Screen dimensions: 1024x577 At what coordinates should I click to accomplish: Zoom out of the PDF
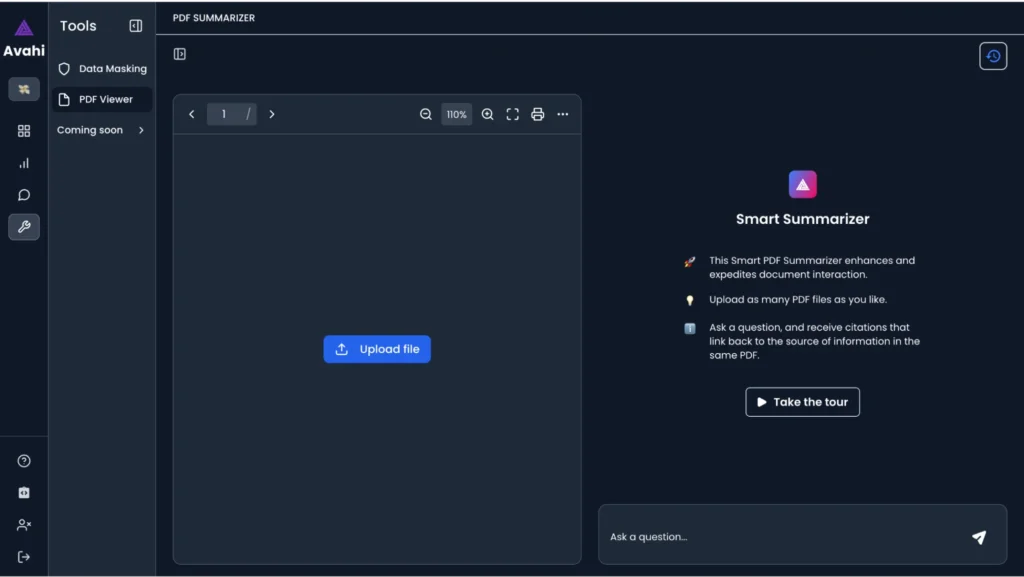point(426,114)
